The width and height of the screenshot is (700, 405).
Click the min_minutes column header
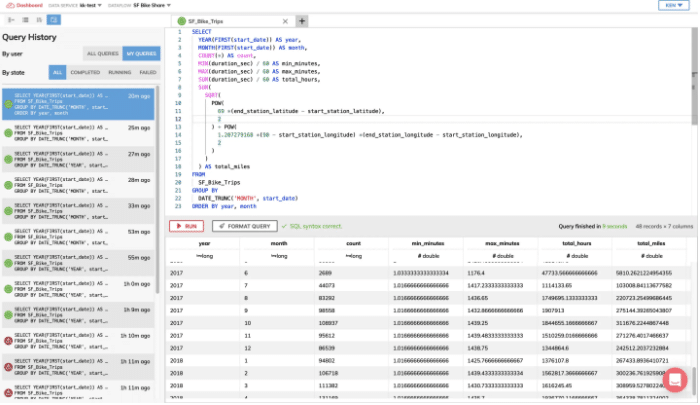[428, 243]
